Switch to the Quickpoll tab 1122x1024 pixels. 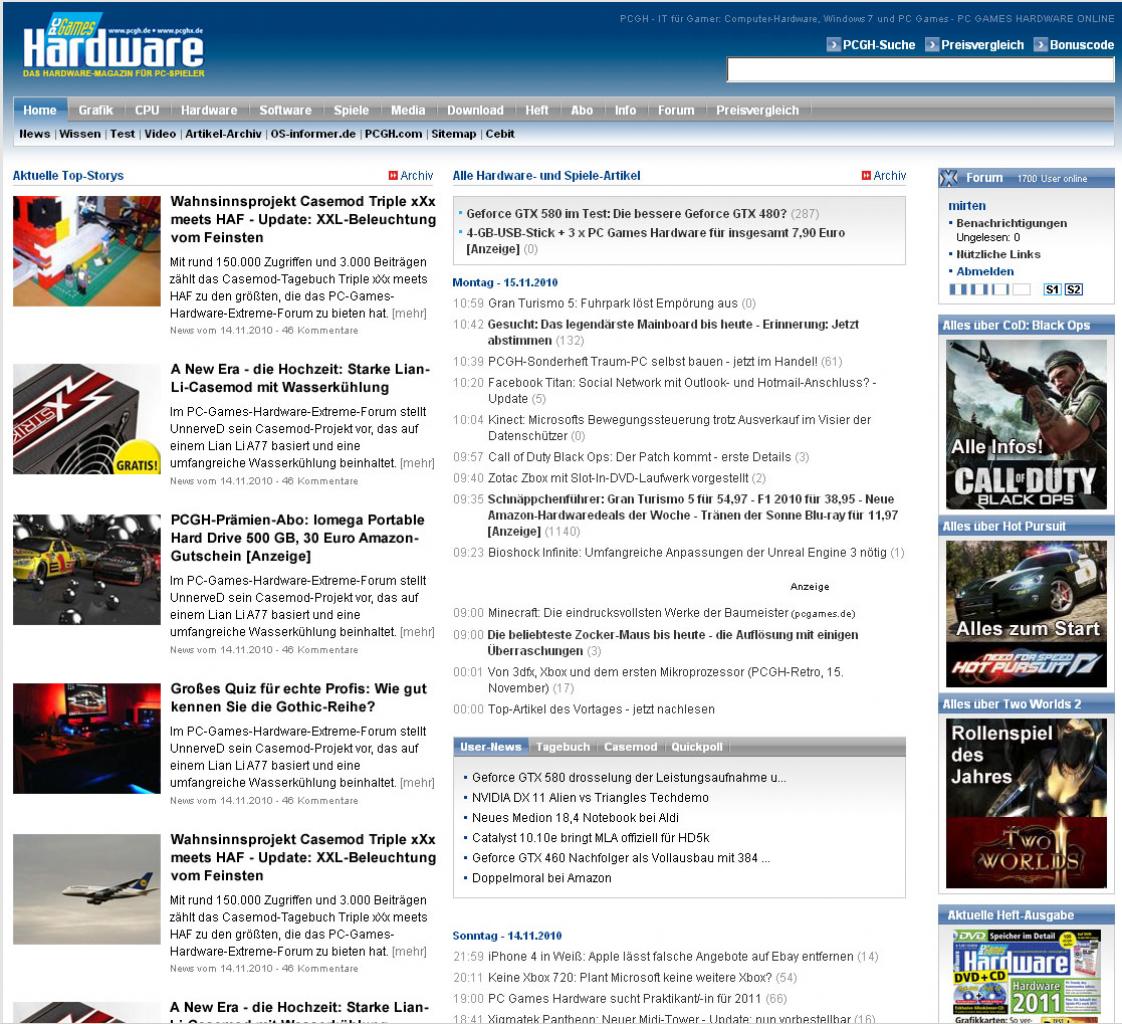point(697,747)
